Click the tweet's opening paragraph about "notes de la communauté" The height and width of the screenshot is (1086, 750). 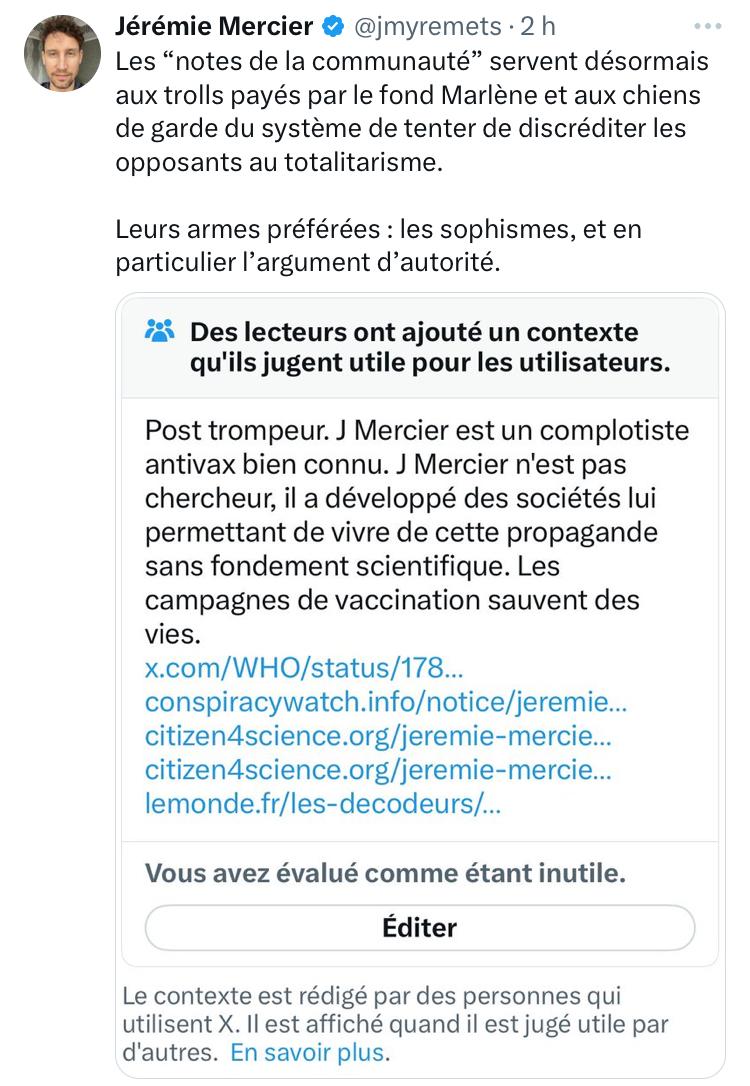pos(411,112)
